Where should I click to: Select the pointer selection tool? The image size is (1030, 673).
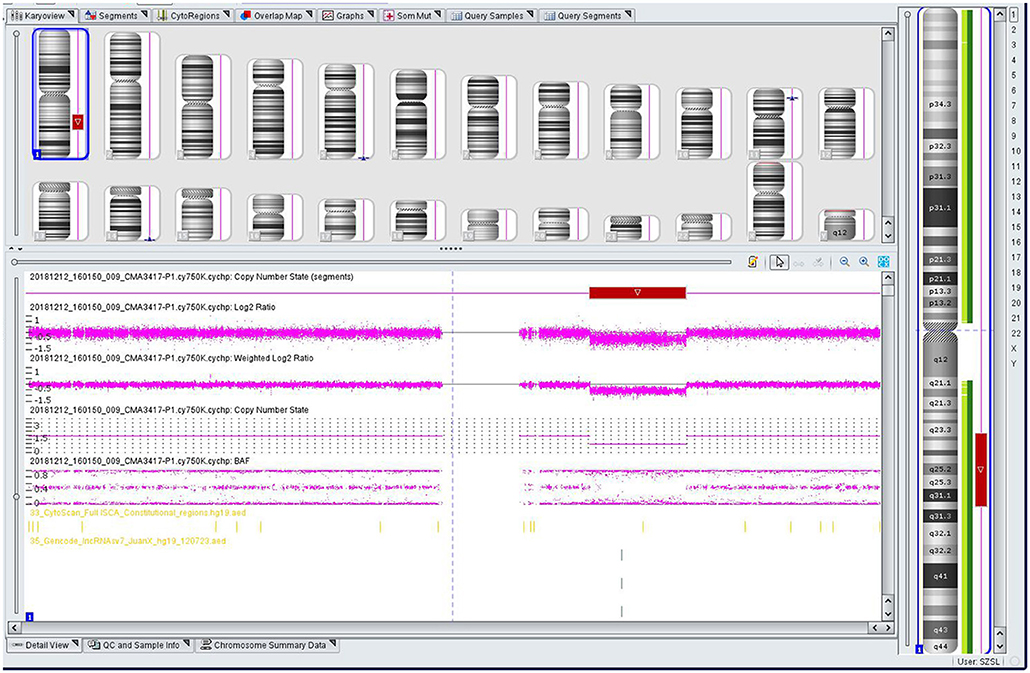click(779, 262)
